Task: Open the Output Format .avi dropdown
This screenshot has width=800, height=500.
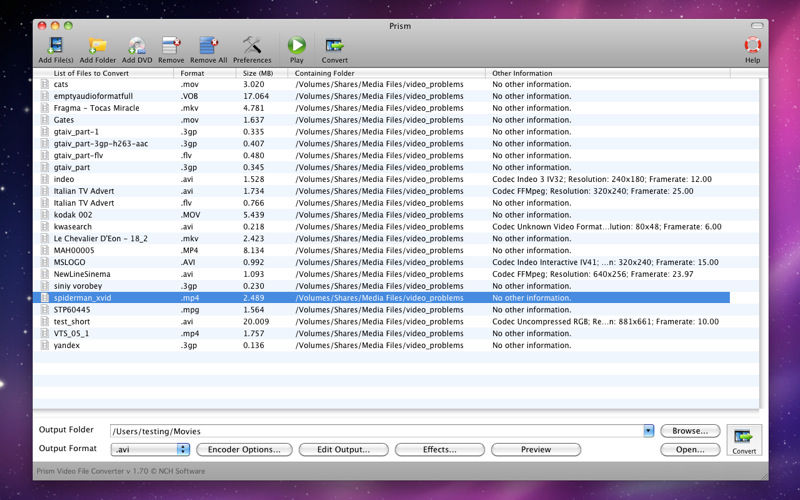Action: 150,449
